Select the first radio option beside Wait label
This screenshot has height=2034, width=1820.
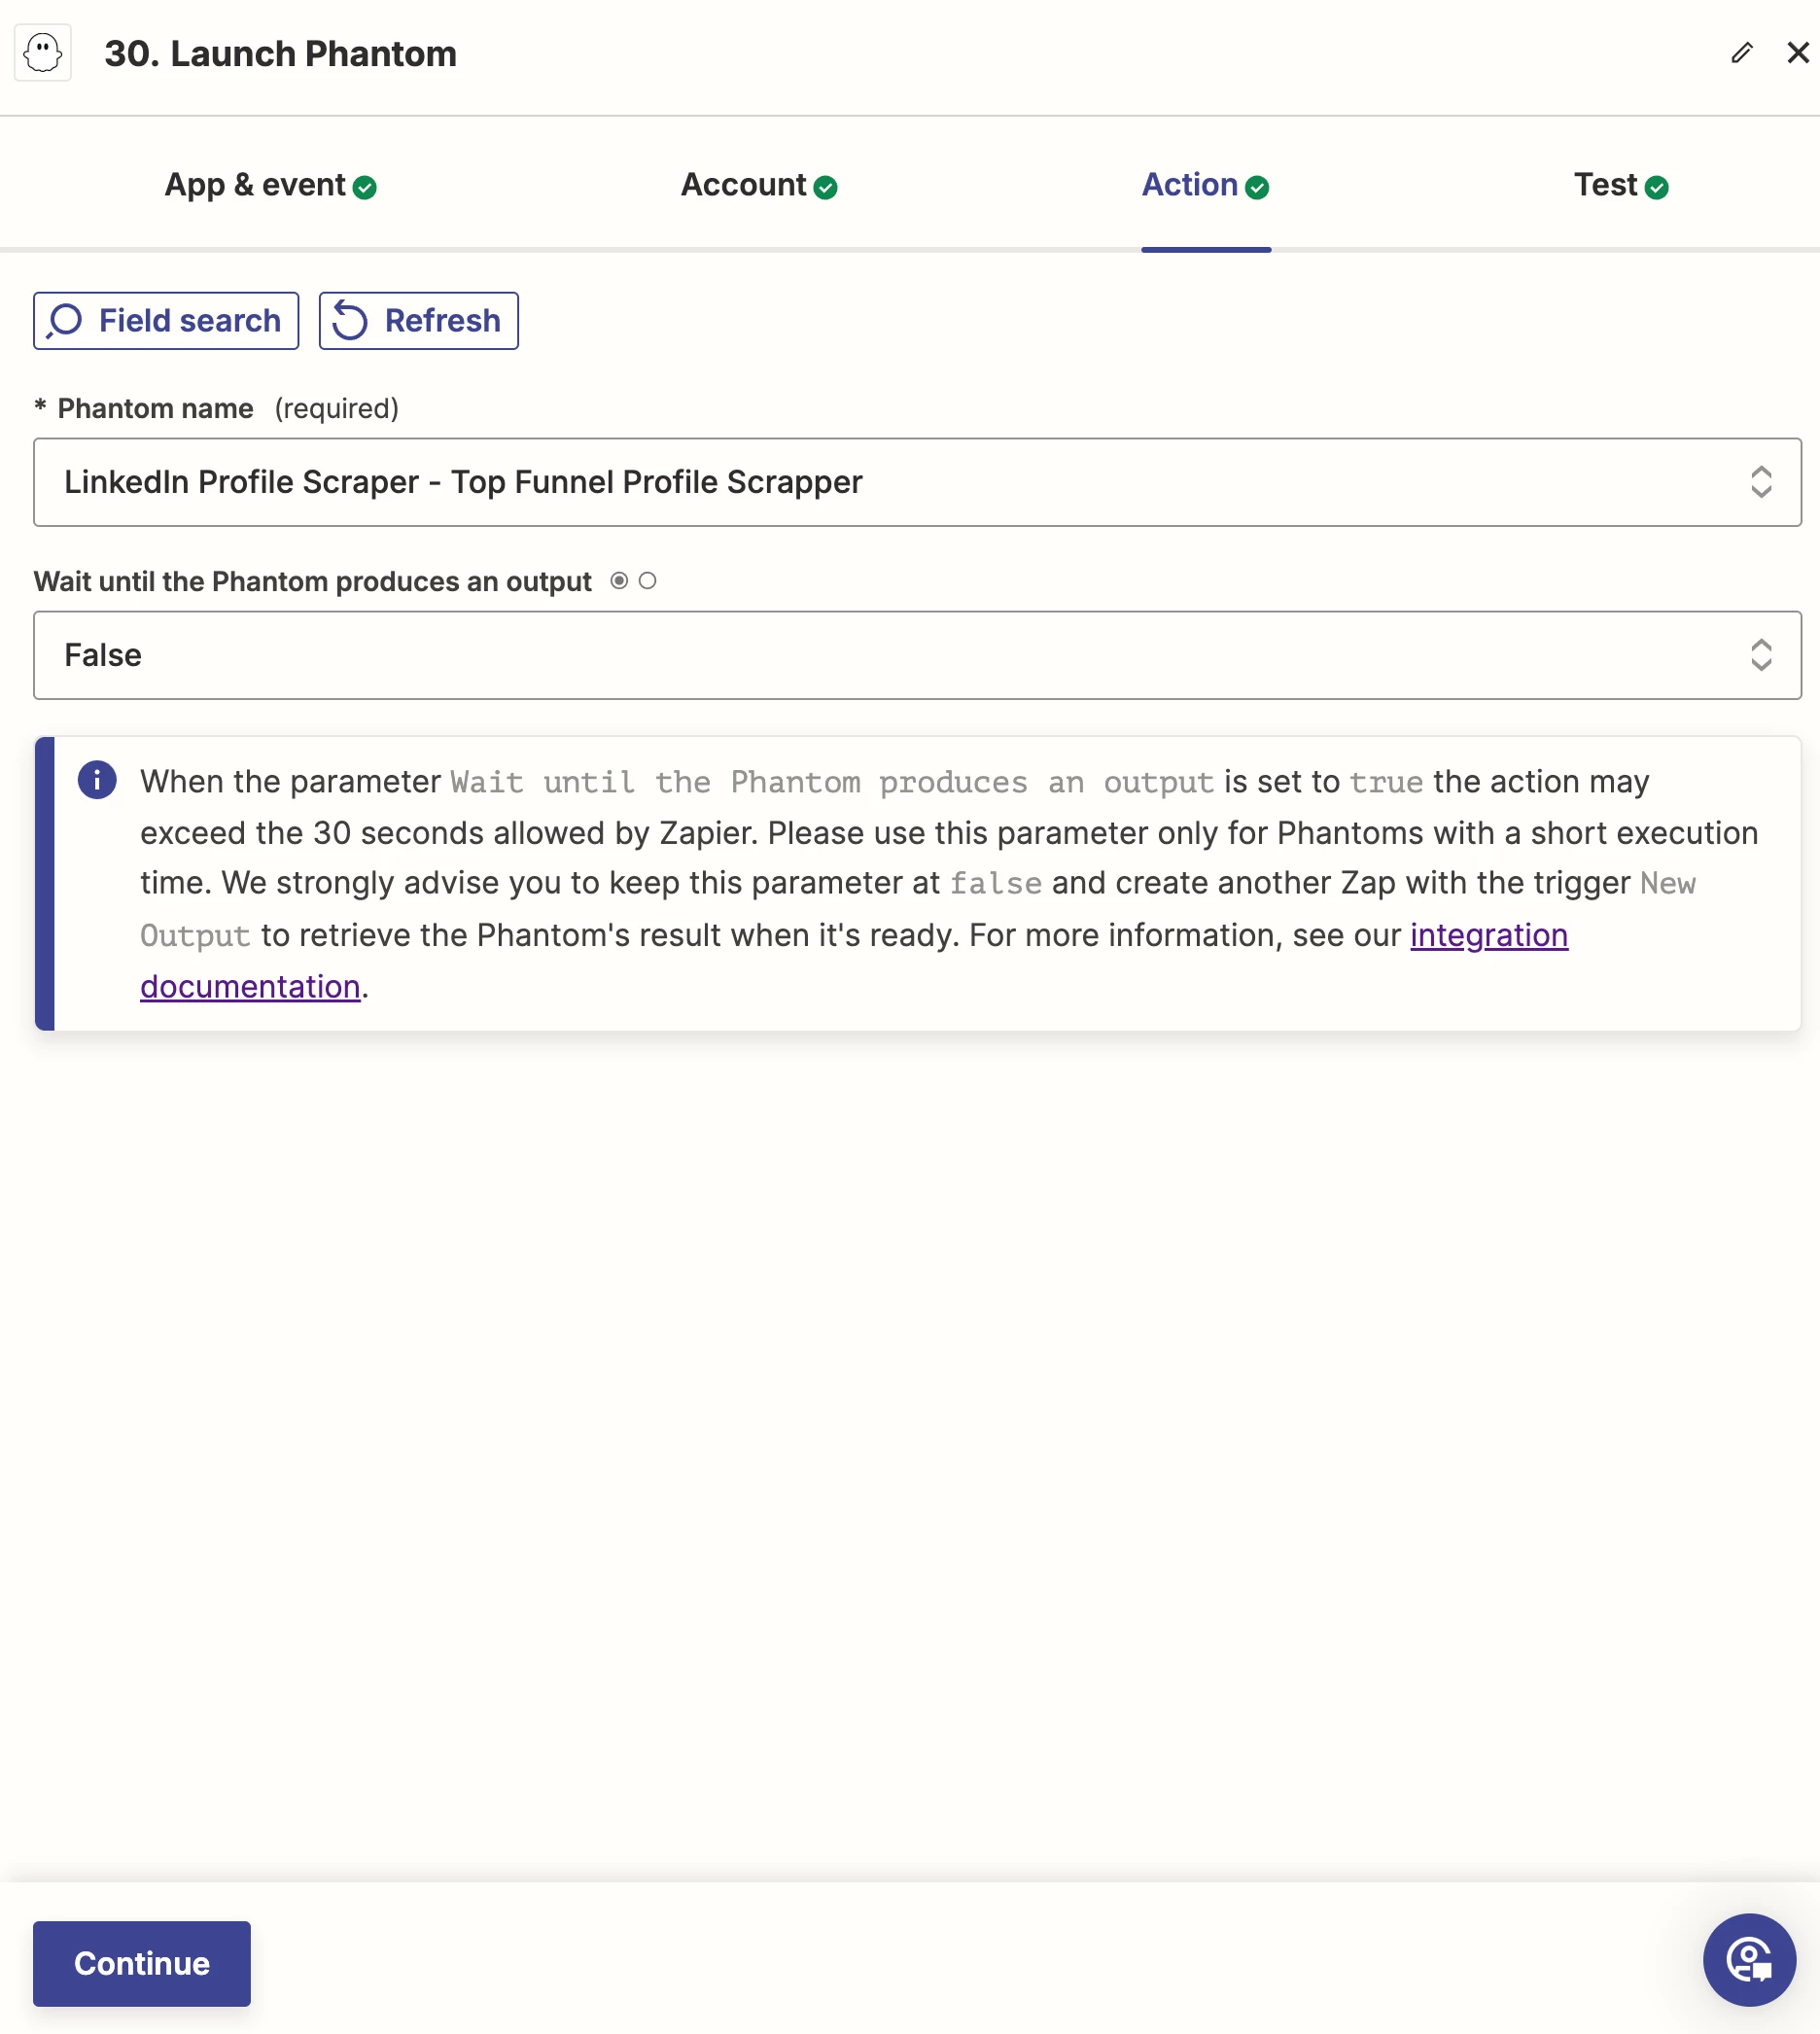(x=619, y=581)
